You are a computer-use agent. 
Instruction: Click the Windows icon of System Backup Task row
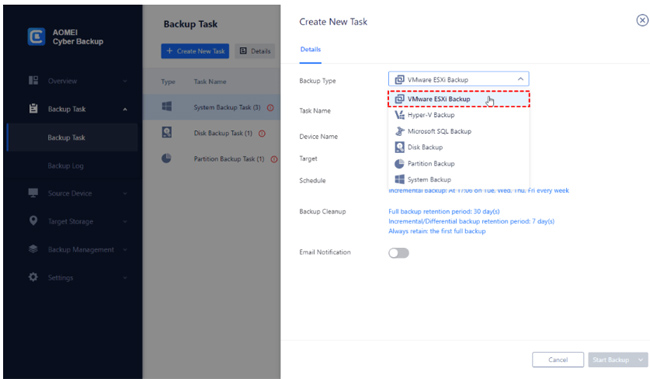click(167, 107)
